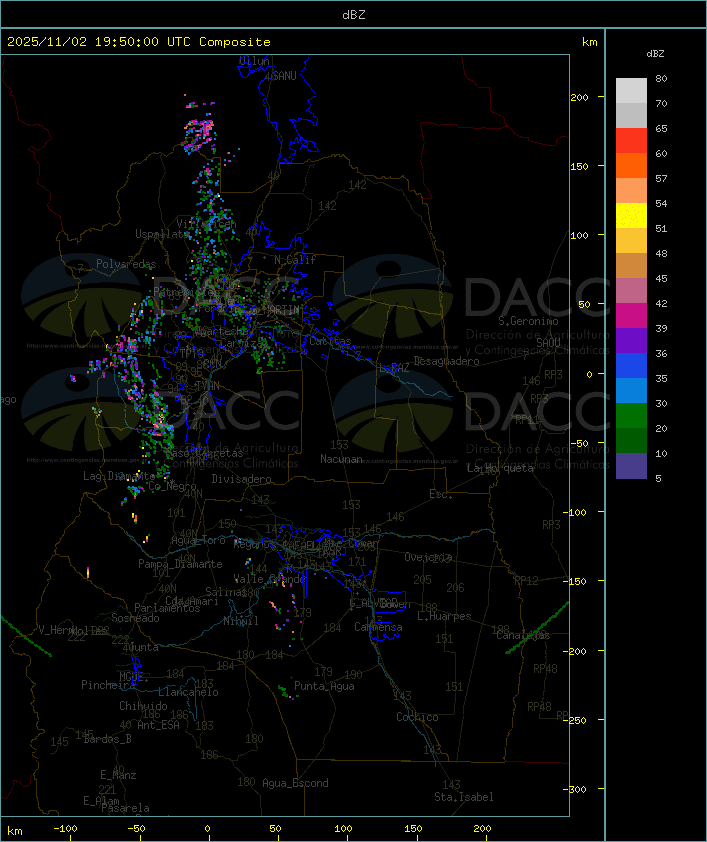Click the 'Punta_Agua' map label
Viewport: 707px width, 842px height.
(x=324, y=686)
